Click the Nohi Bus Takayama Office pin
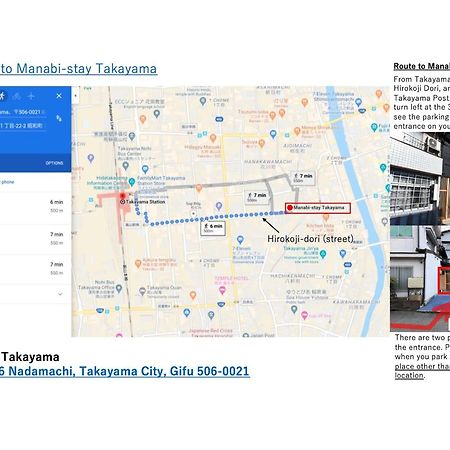Viewport: 450px width, 450px height. 119,288
